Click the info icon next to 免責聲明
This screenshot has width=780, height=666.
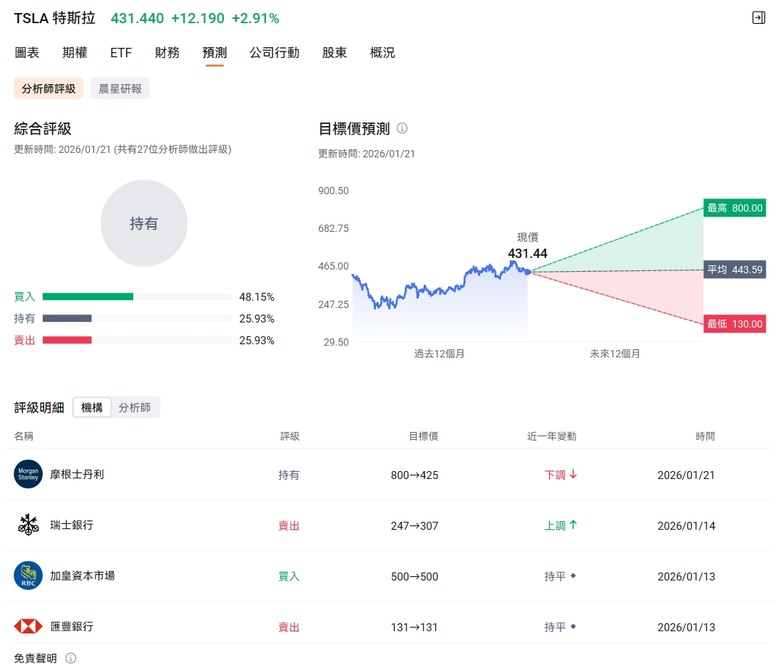(x=71, y=658)
